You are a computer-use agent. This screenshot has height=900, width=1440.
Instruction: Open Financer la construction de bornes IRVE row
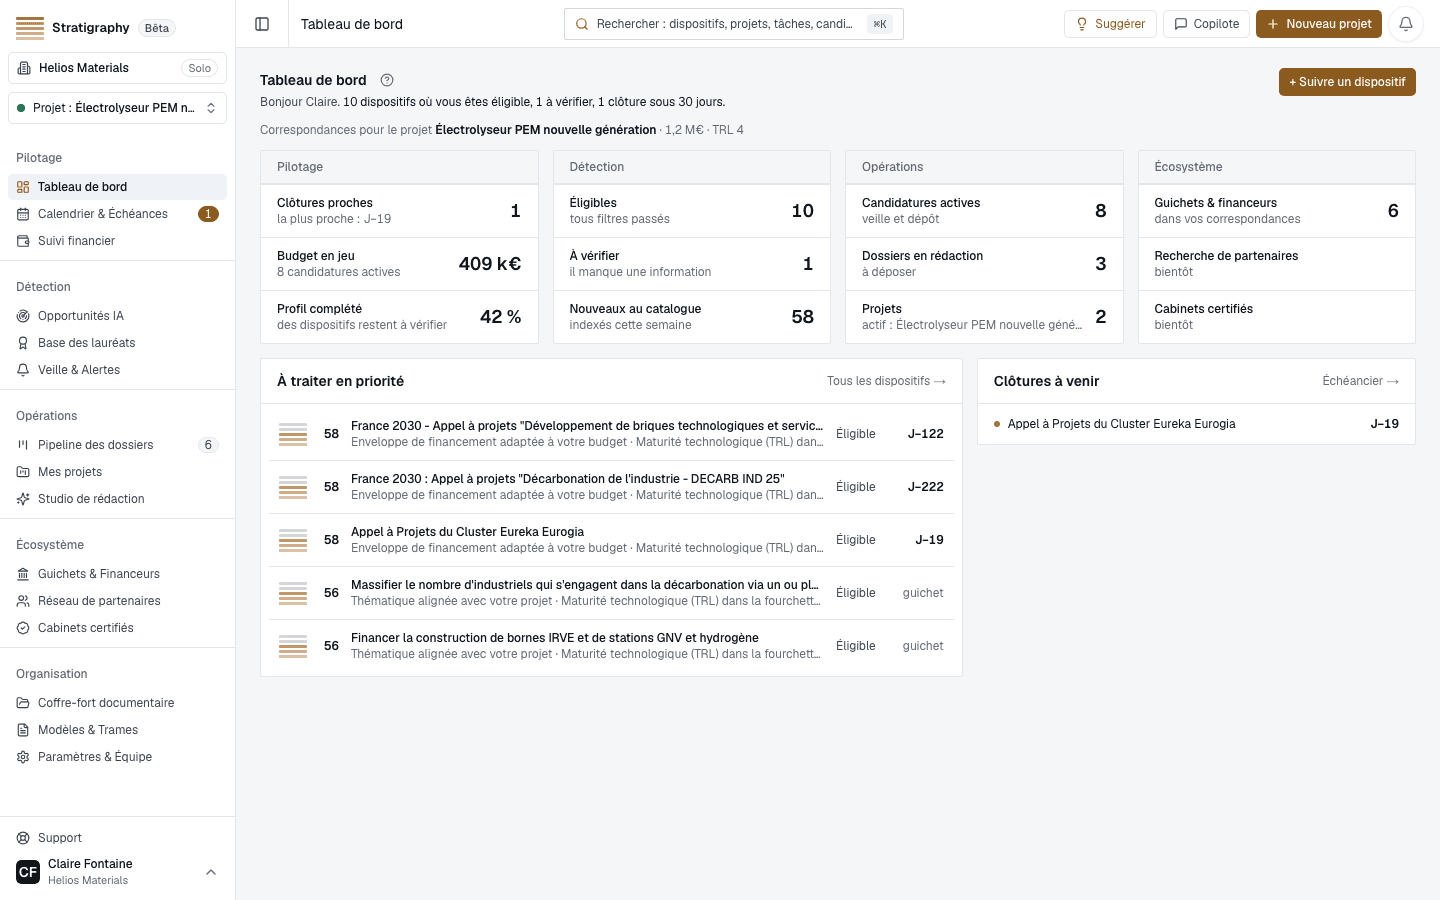(611, 646)
